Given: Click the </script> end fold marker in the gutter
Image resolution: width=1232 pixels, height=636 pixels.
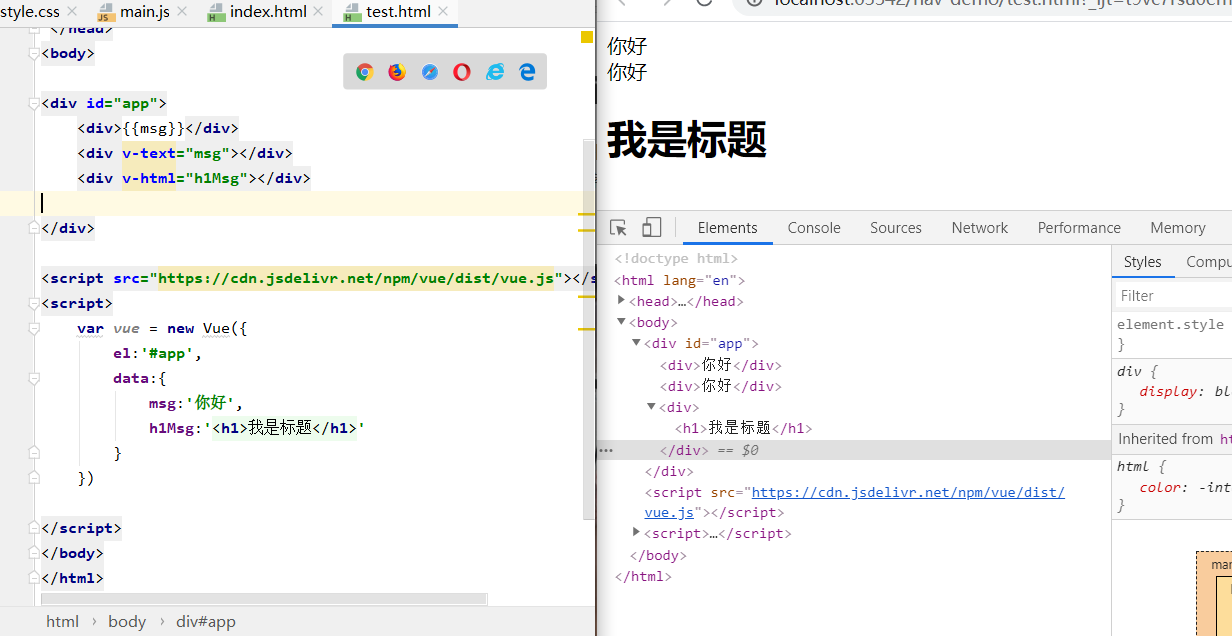Looking at the screenshot, I should pyautogui.click(x=34, y=529).
